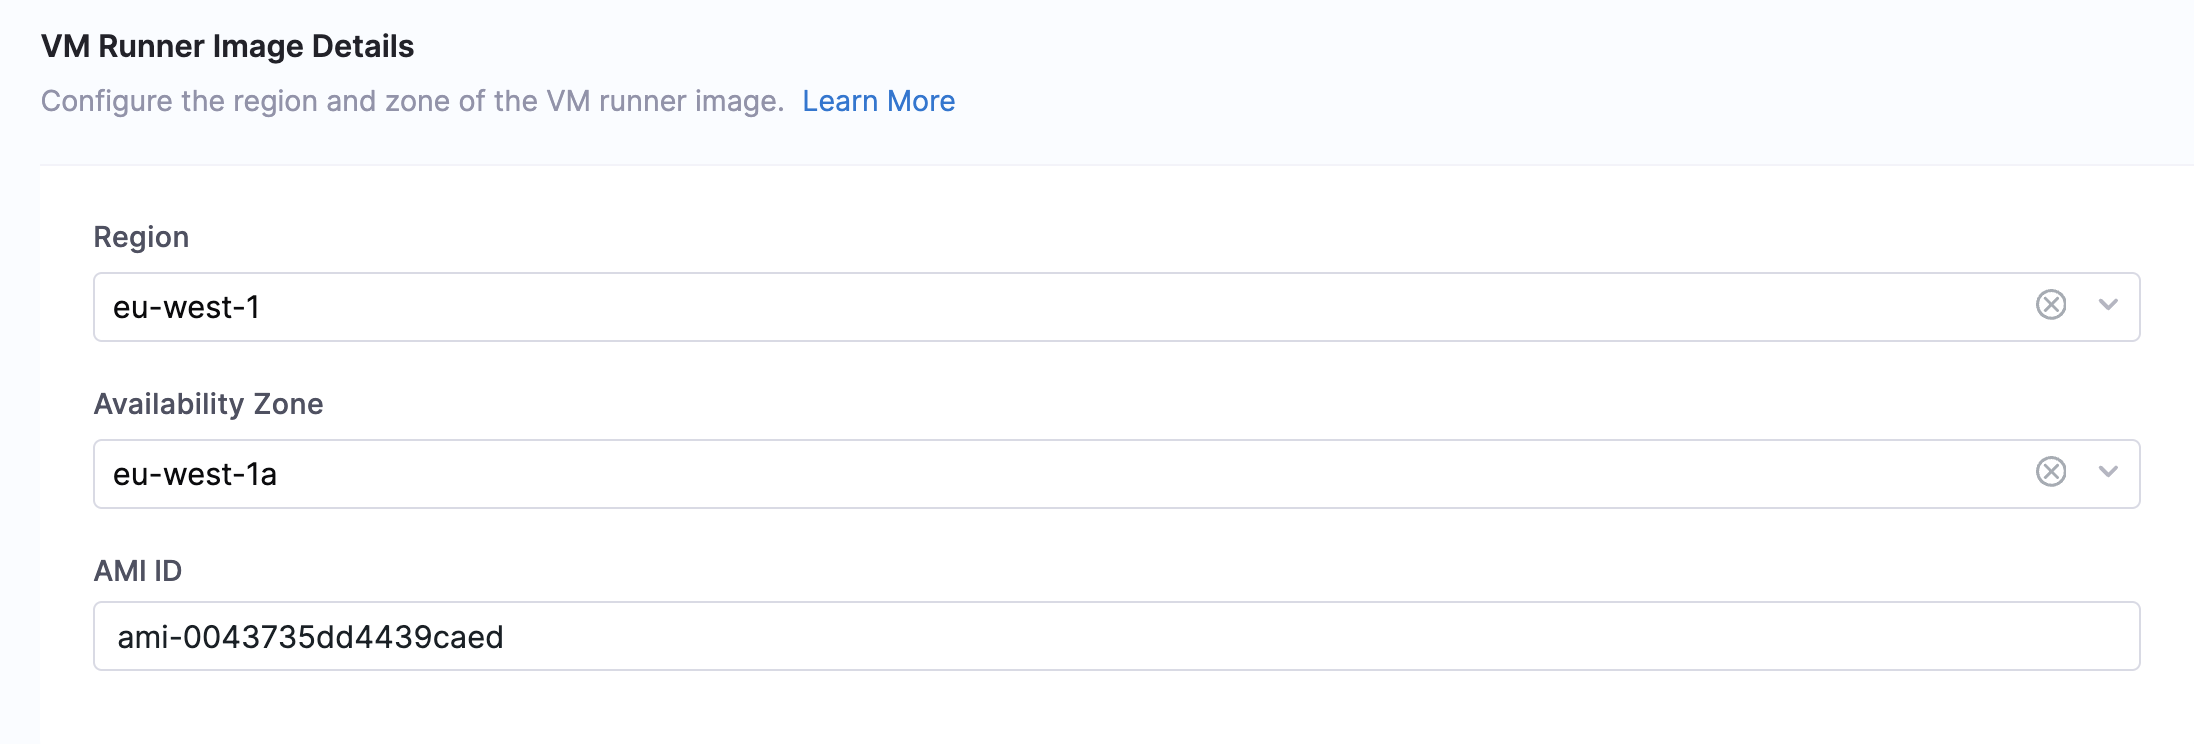The image size is (2194, 744).
Task: Clear the selected Region value
Action: tap(2050, 305)
